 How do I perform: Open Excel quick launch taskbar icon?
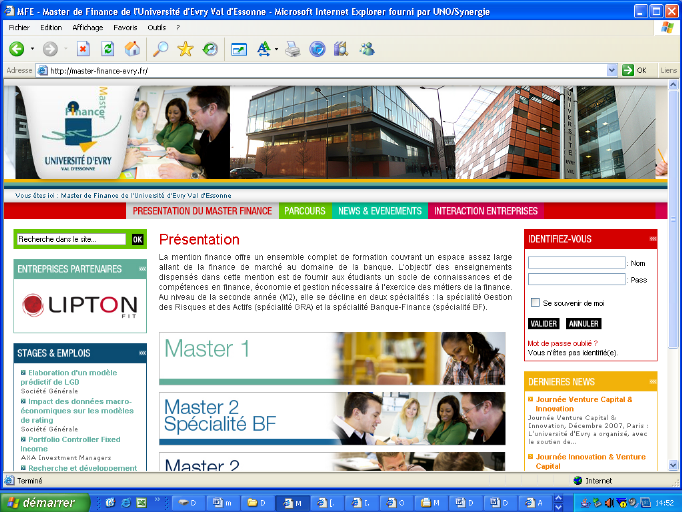tap(141, 503)
